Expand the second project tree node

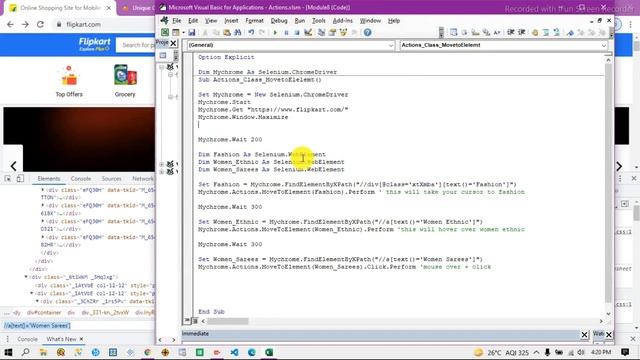162,164
